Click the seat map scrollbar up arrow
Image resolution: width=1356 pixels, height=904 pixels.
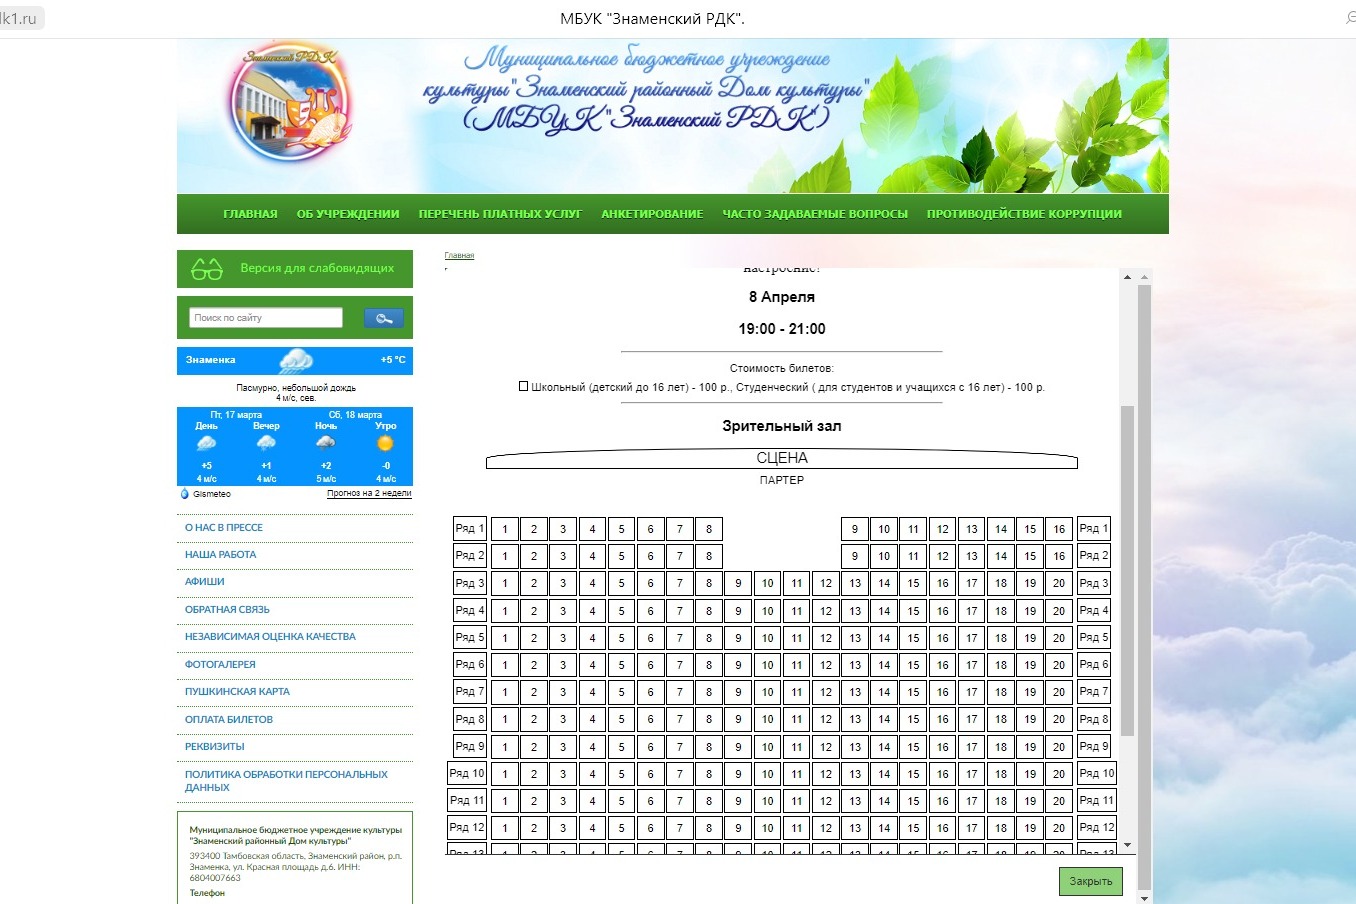(1127, 277)
